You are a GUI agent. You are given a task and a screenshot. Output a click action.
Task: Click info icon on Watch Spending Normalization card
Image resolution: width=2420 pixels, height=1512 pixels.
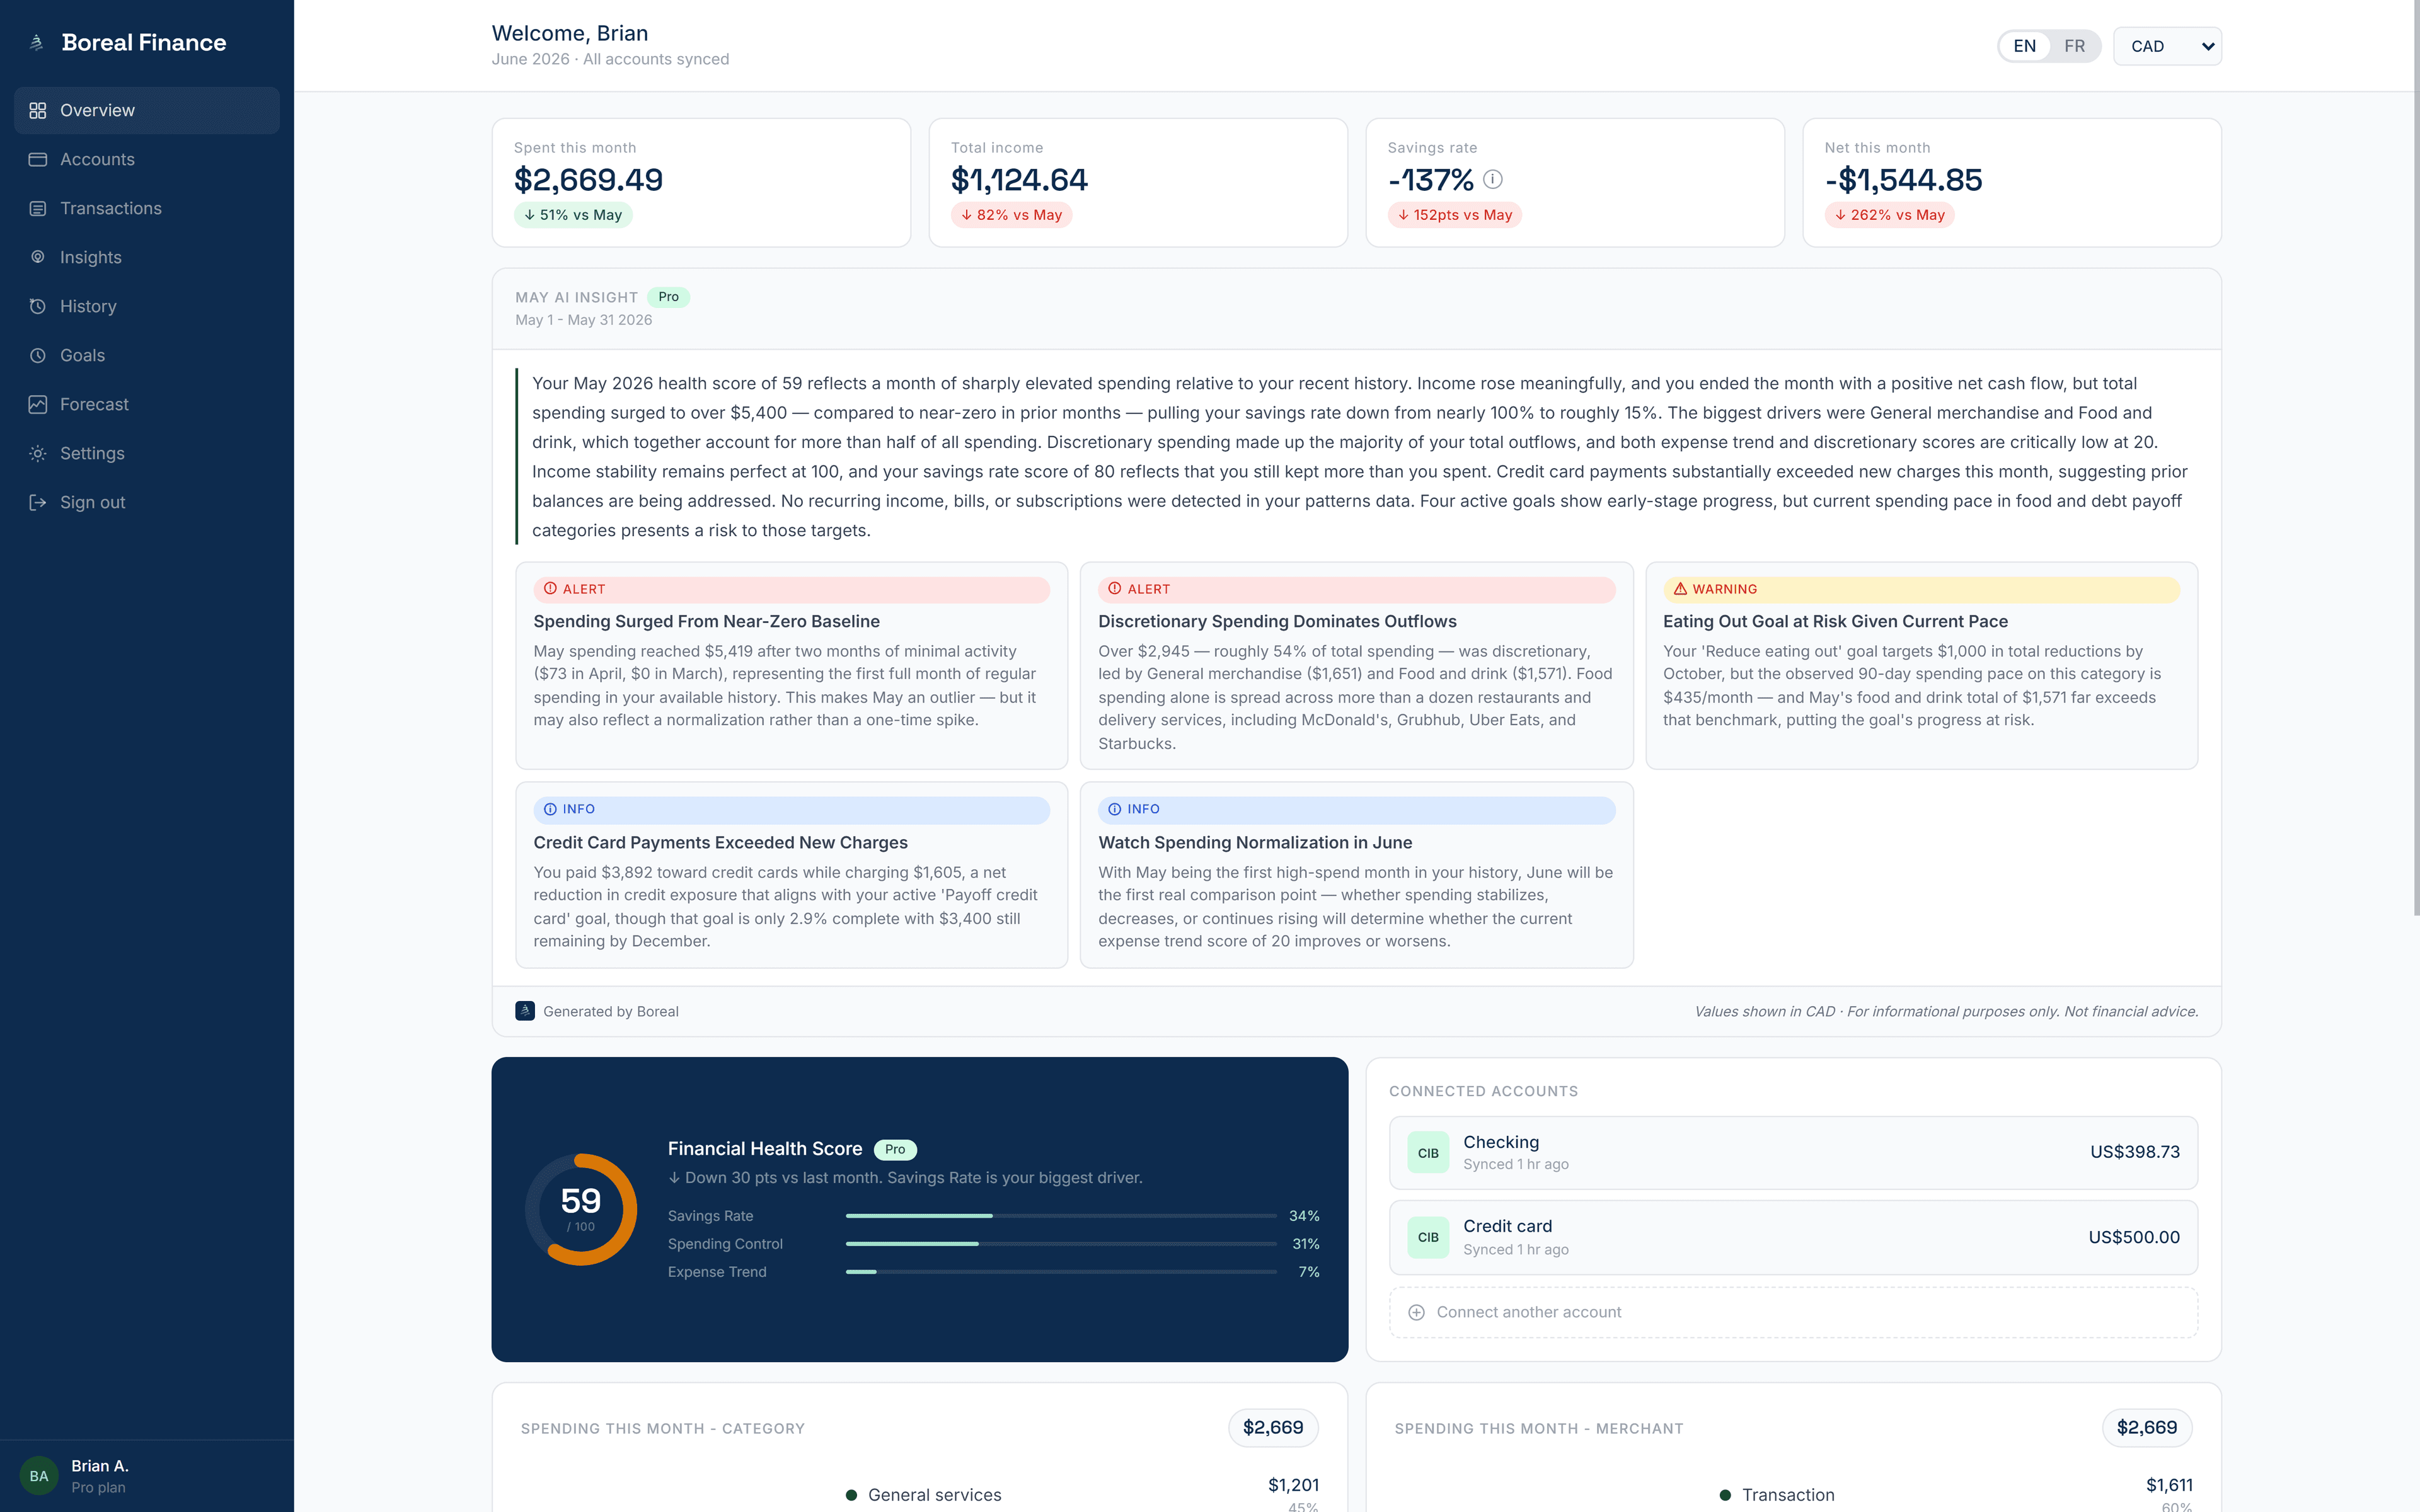[x=1115, y=809]
